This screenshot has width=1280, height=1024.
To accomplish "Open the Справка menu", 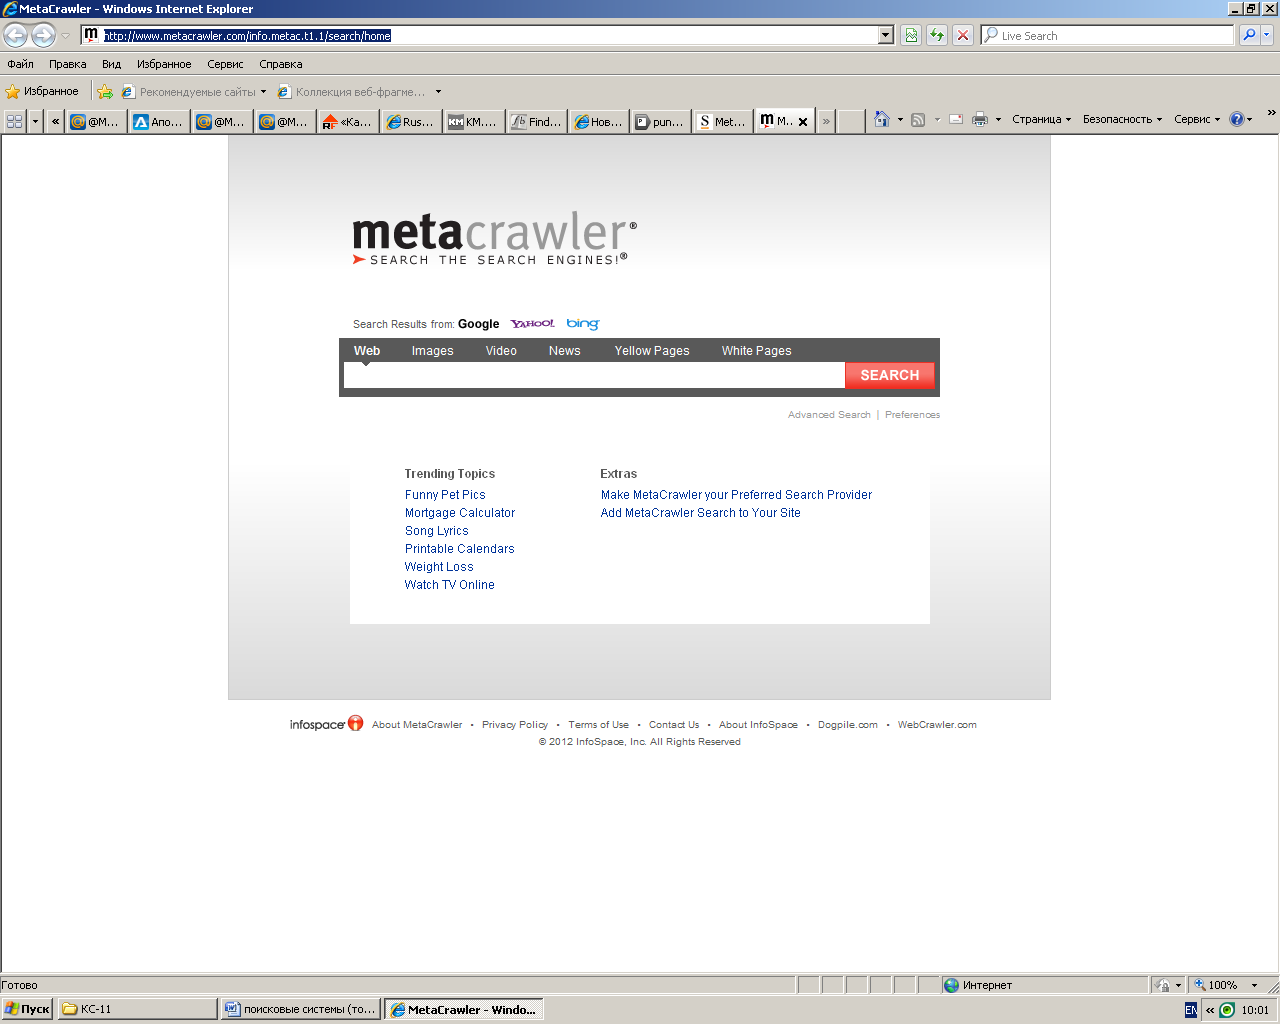I will (281, 64).
